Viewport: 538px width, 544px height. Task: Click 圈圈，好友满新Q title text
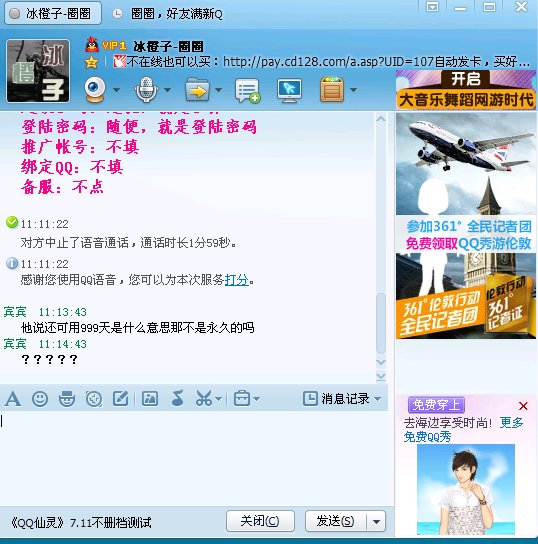(x=177, y=14)
